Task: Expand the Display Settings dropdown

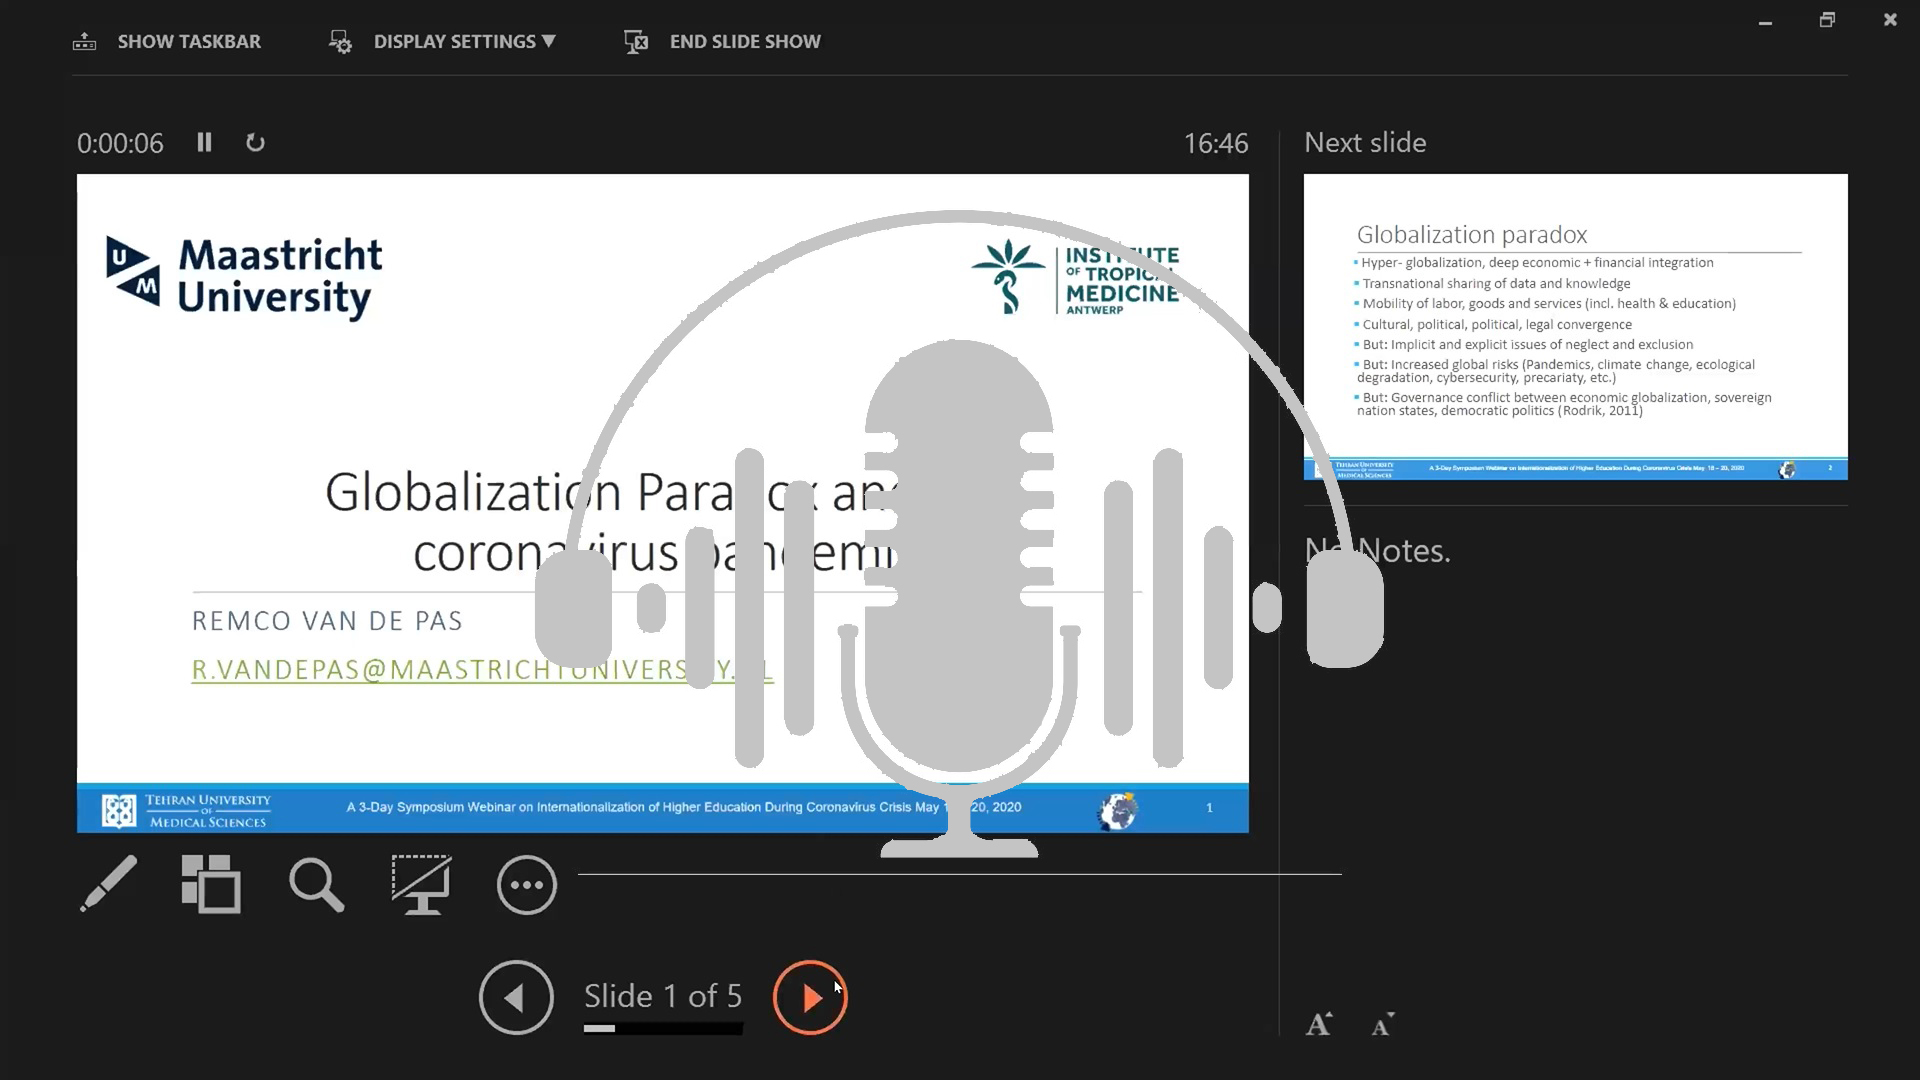Action: [464, 41]
